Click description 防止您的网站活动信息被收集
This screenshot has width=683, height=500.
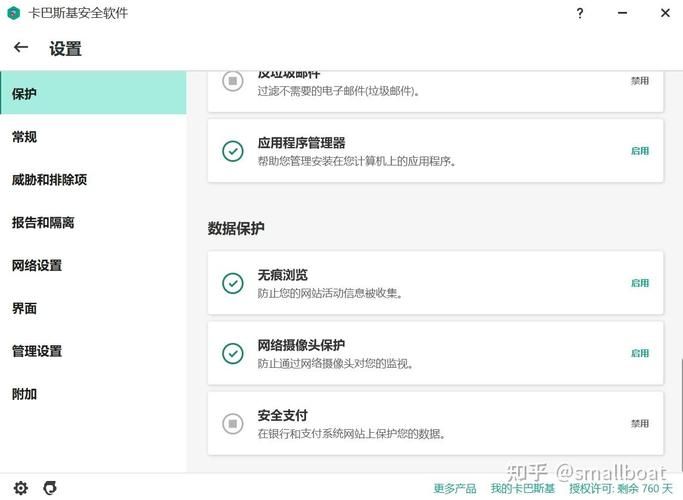tap(330, 294)
